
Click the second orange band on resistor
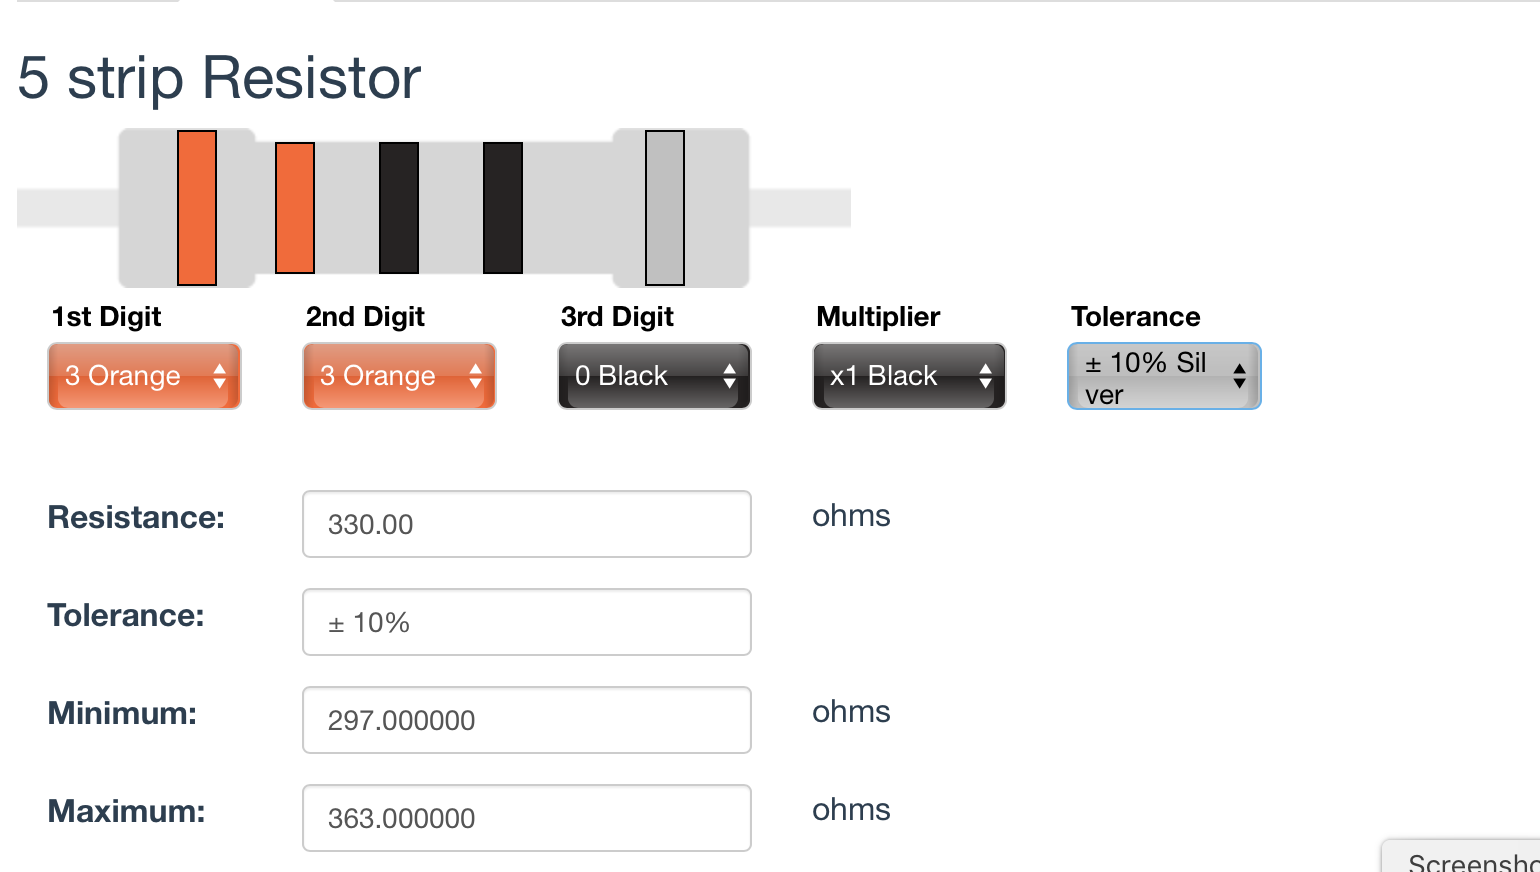[295, 208]
